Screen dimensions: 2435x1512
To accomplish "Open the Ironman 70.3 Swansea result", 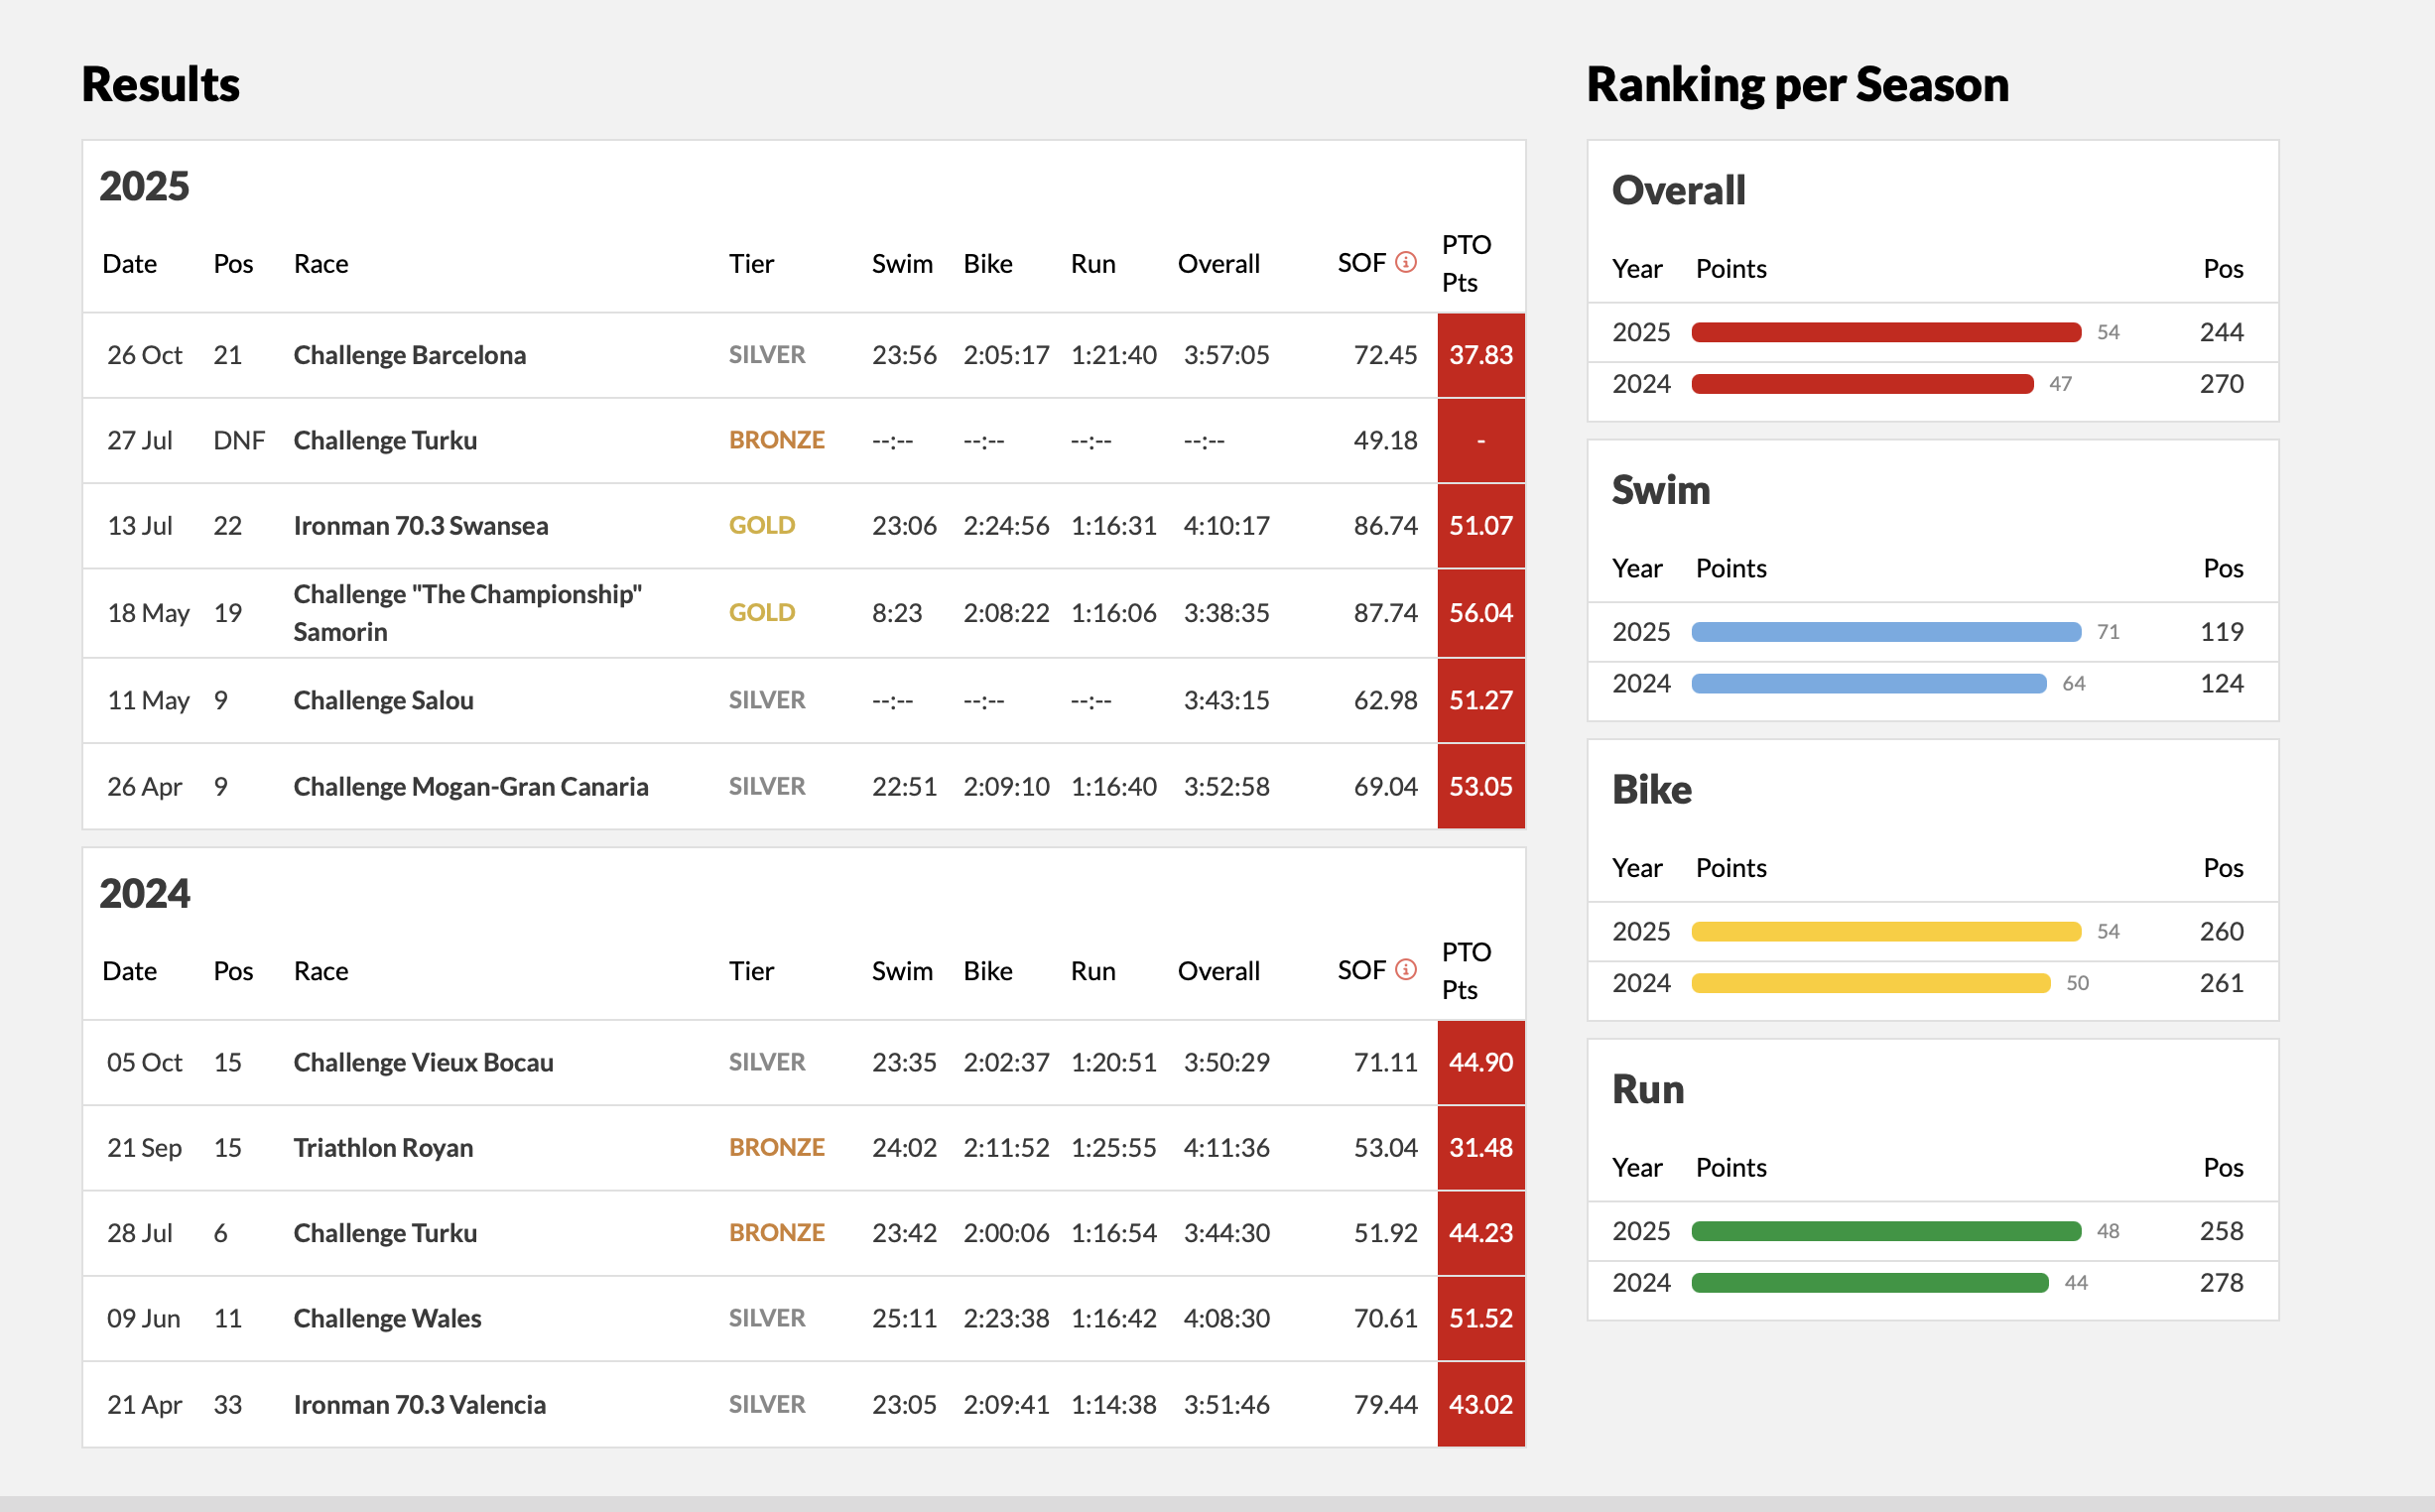I will point(420,525).
